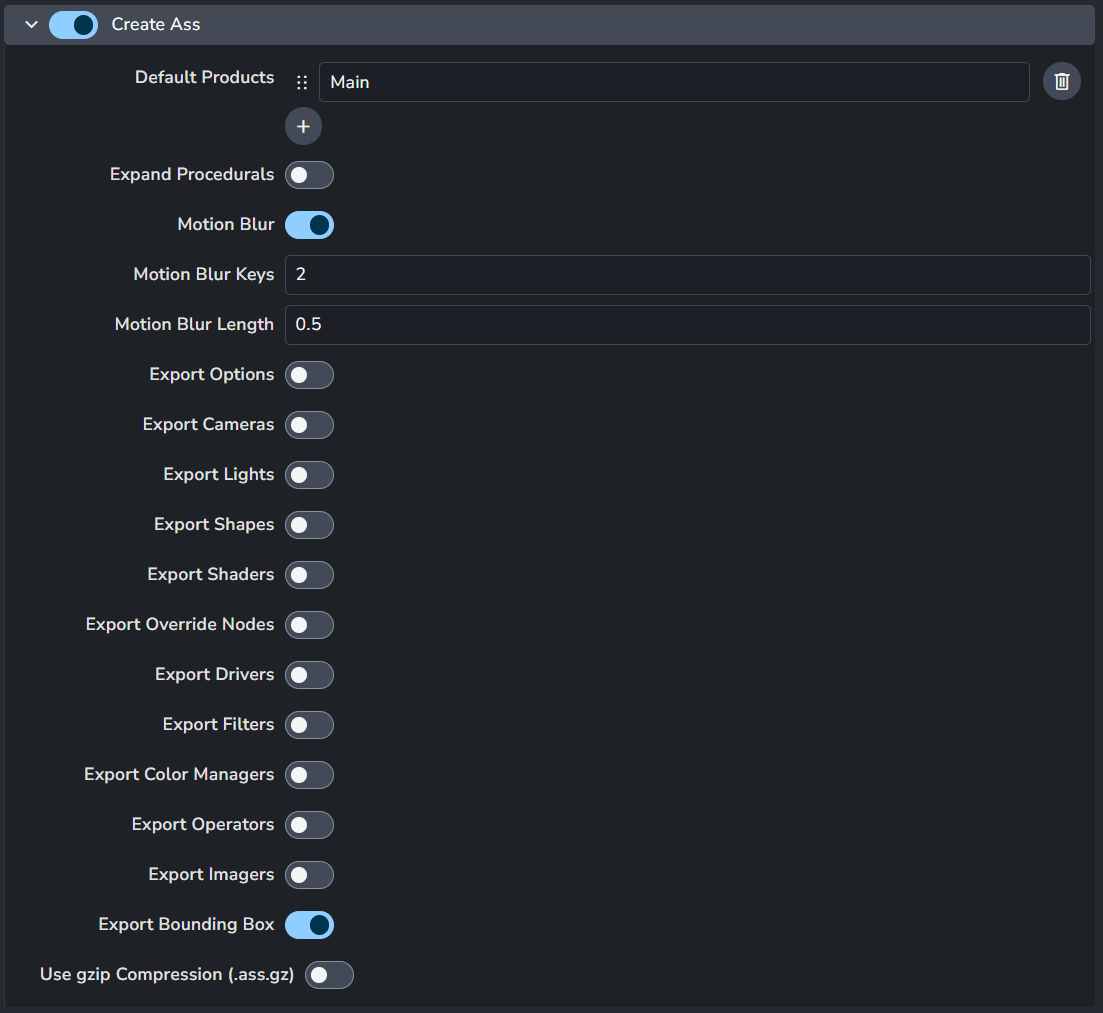Enable Expand Procedurals

[309, 175]
